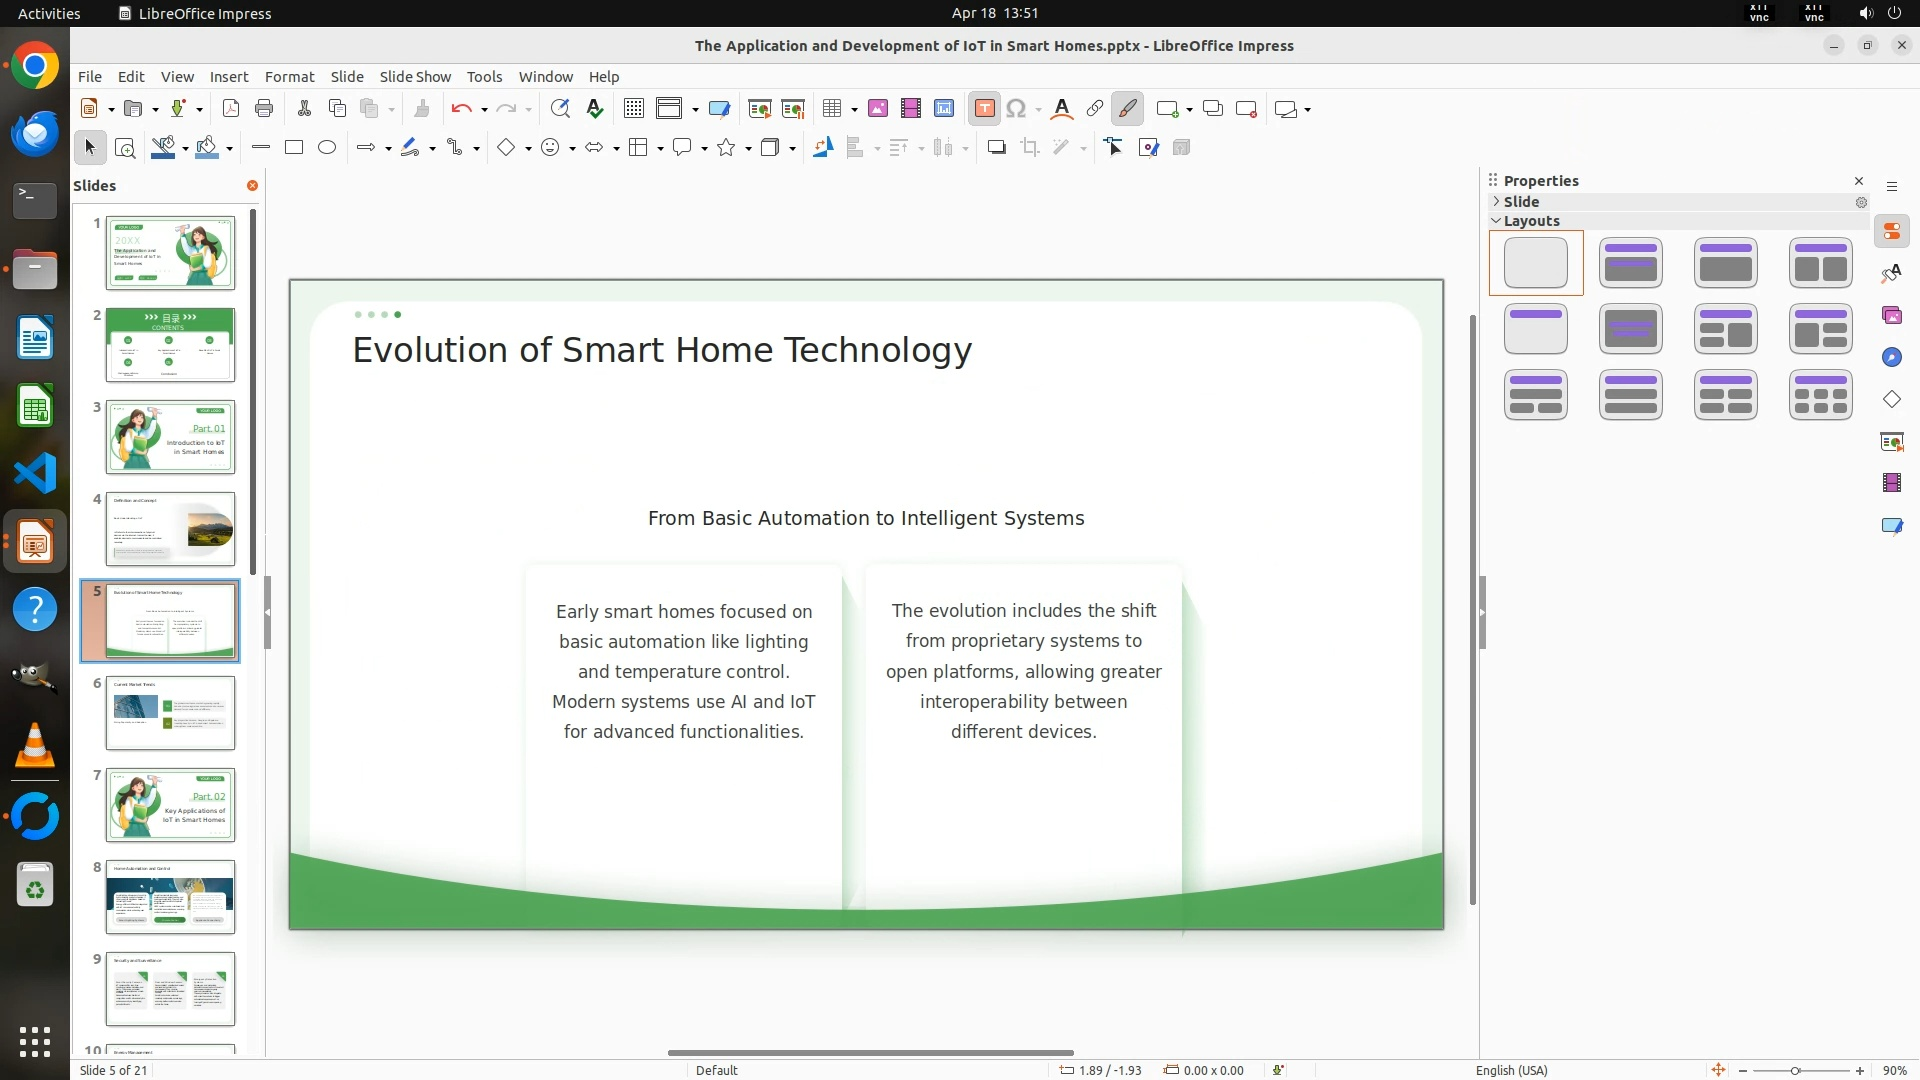
Task: Toggle the Display Grid icon
Action: [633, 109]
